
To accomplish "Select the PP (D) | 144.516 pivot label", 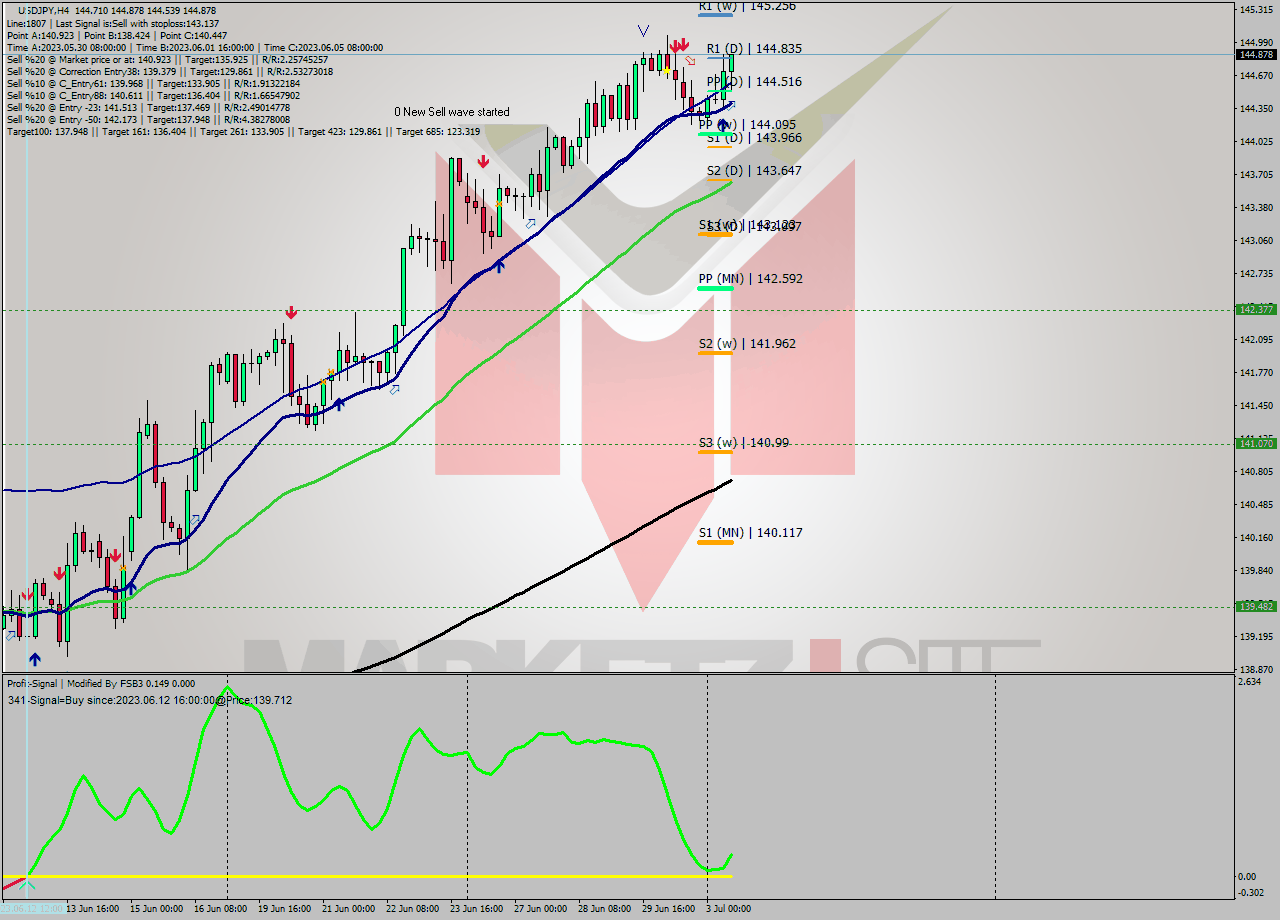I will pyautogui.click(x=754, y=82).
